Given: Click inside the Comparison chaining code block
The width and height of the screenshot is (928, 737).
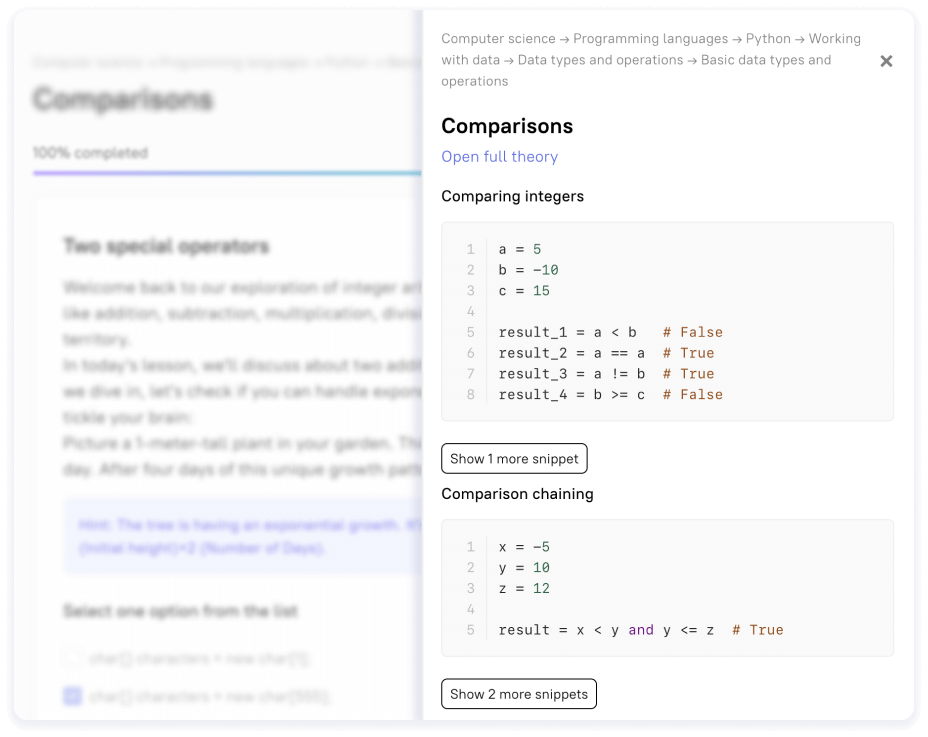Looking at the screenshot, I should 667,588.
